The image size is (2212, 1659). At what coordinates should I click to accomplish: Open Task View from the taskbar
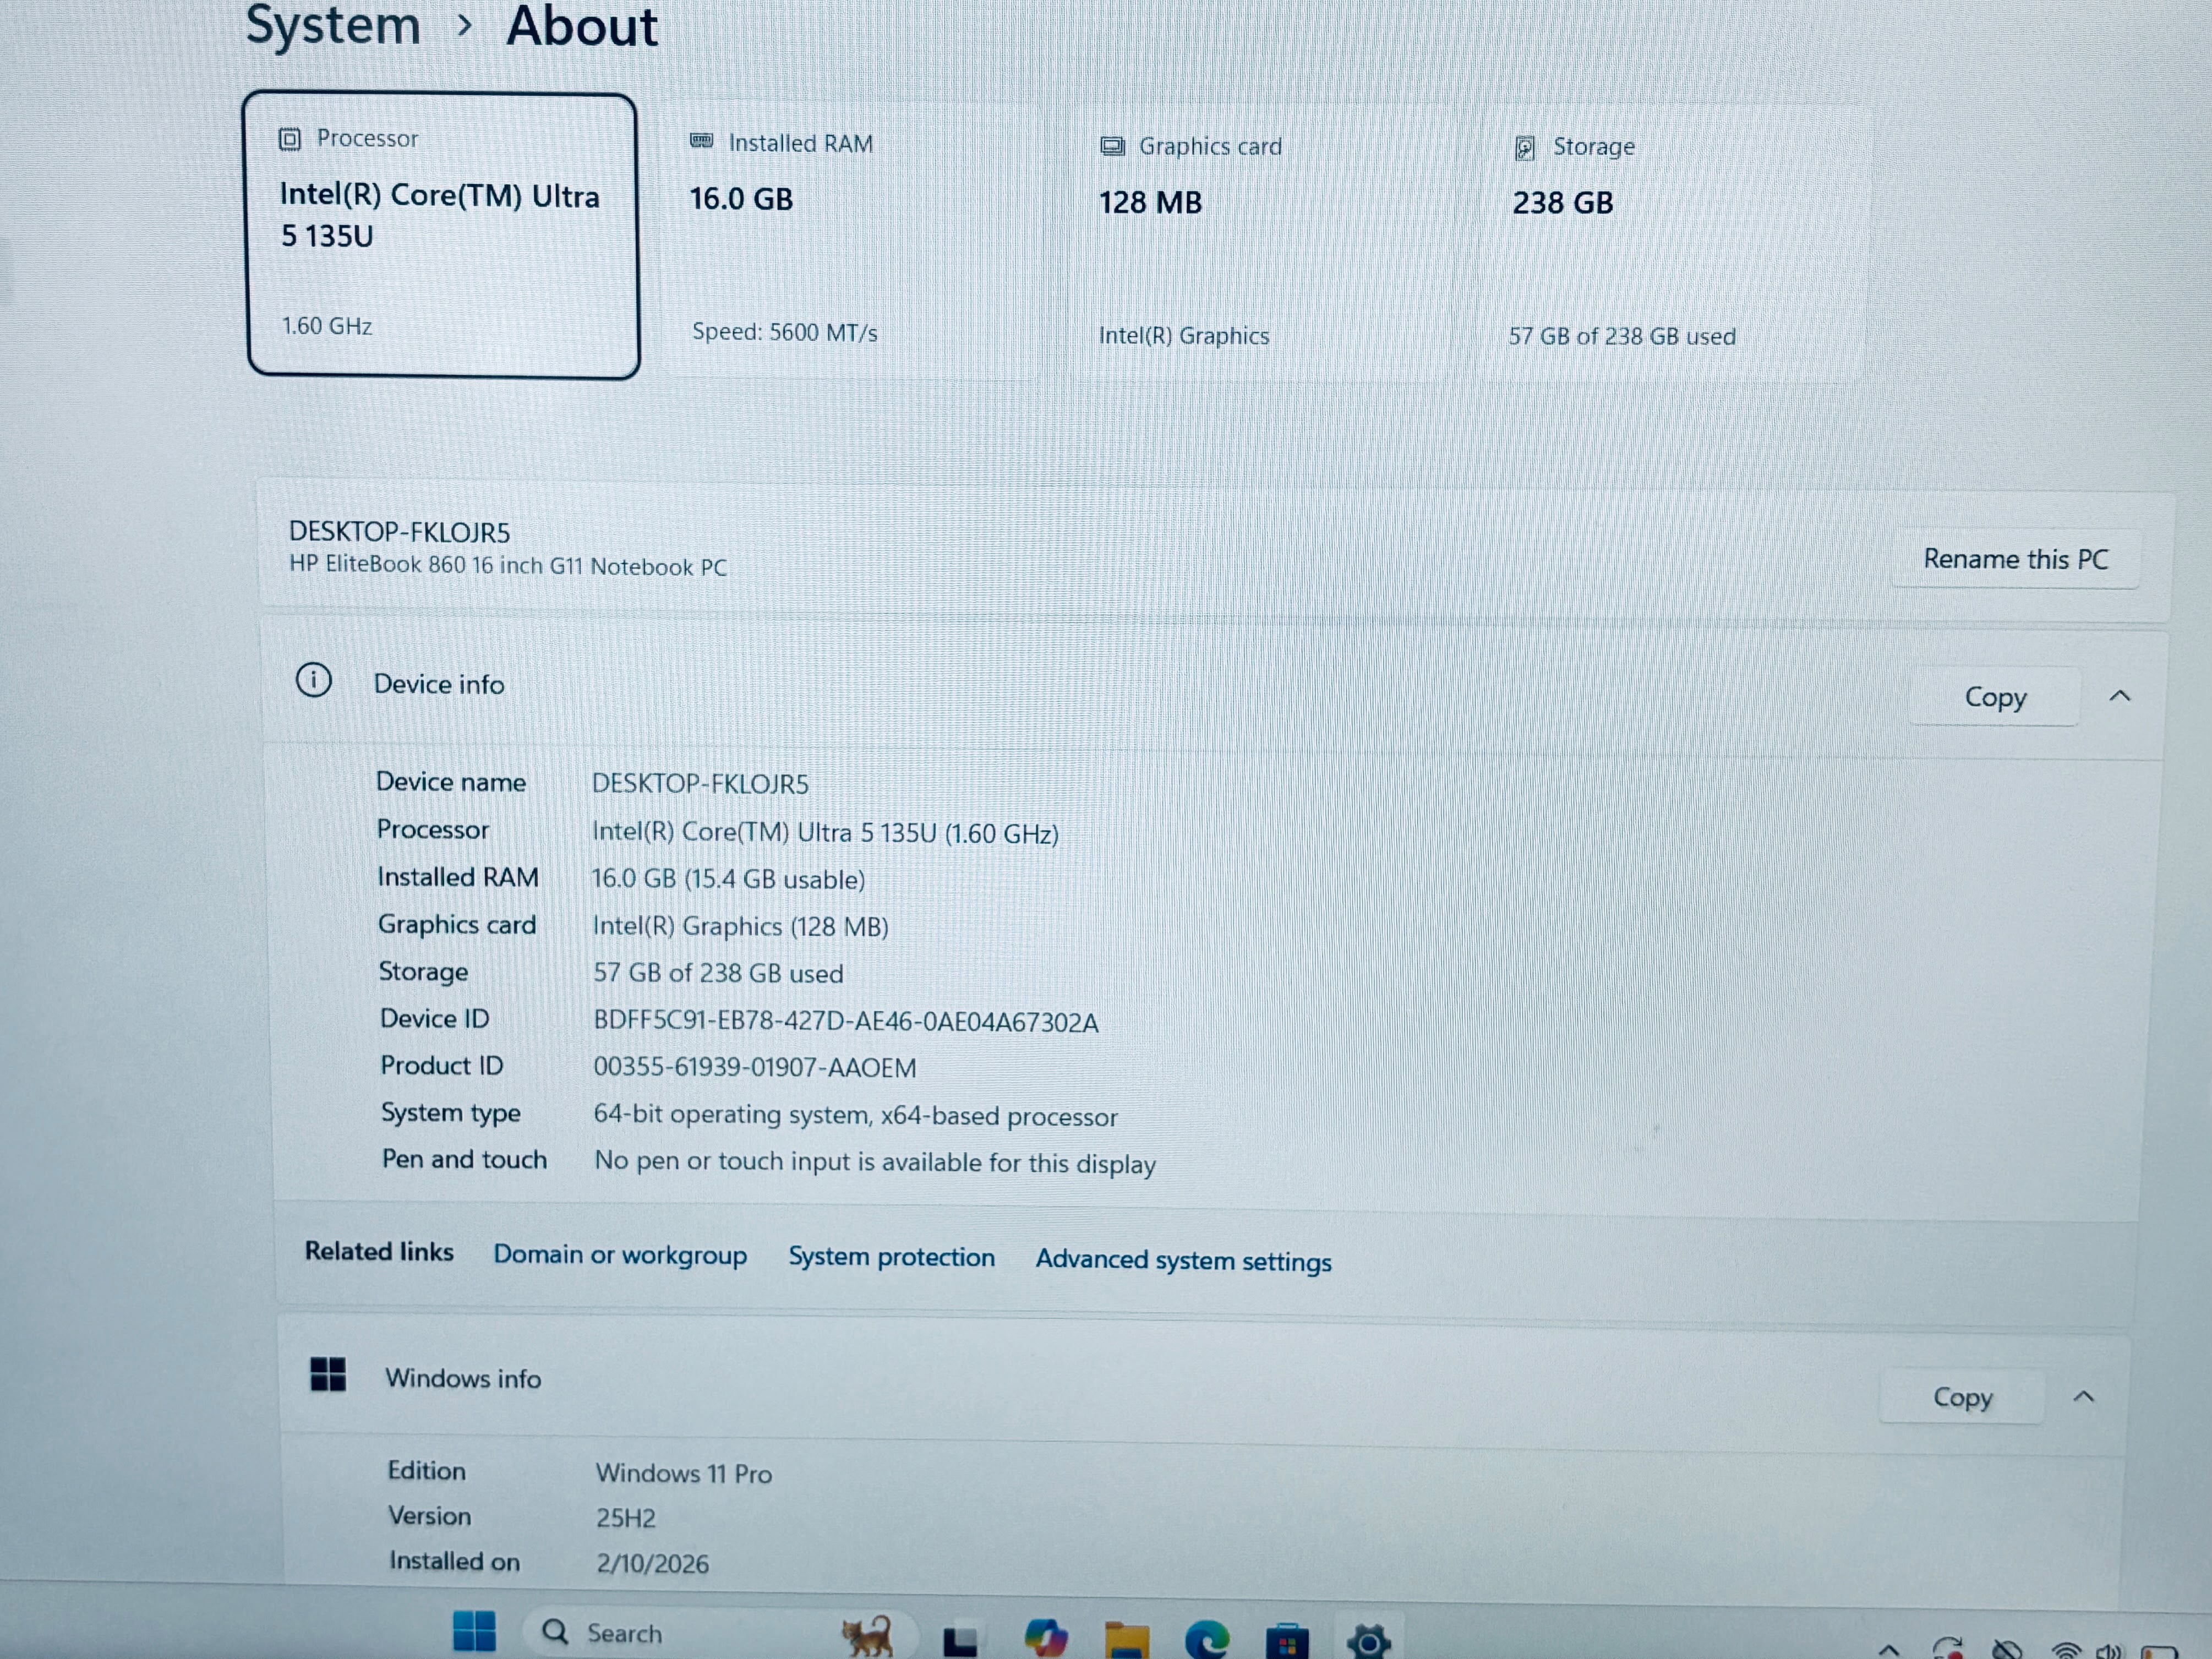(x=960, y=1640)
